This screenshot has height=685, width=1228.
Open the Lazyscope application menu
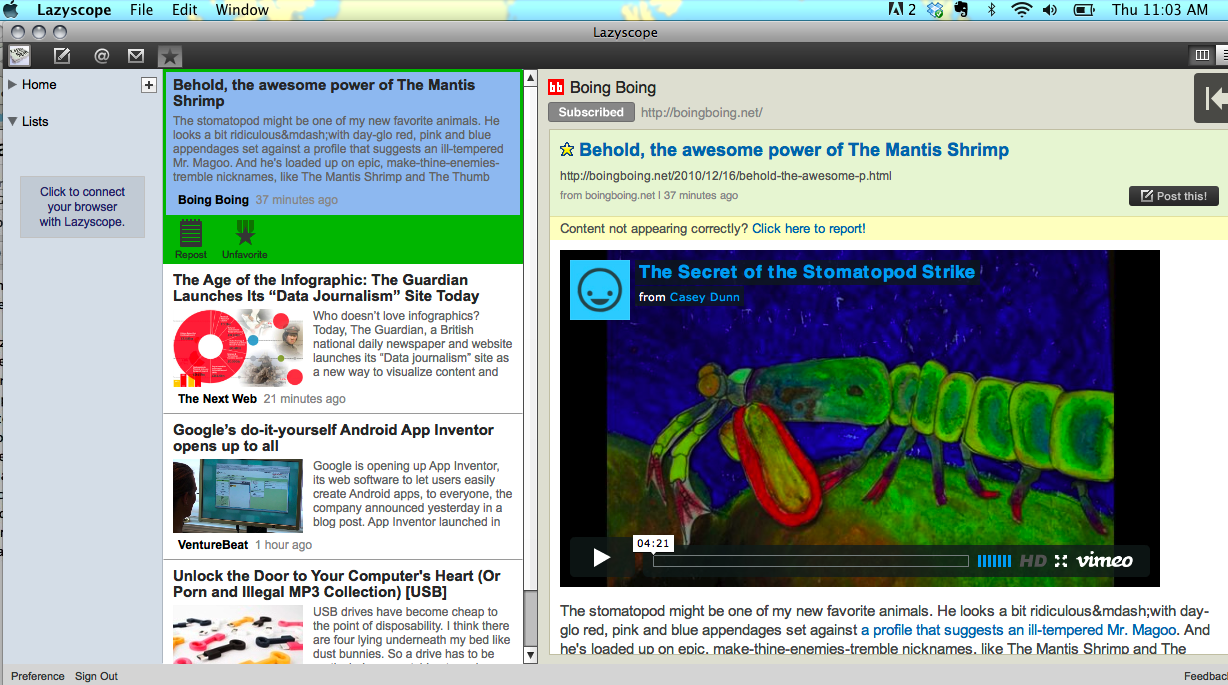pos(74,10)
